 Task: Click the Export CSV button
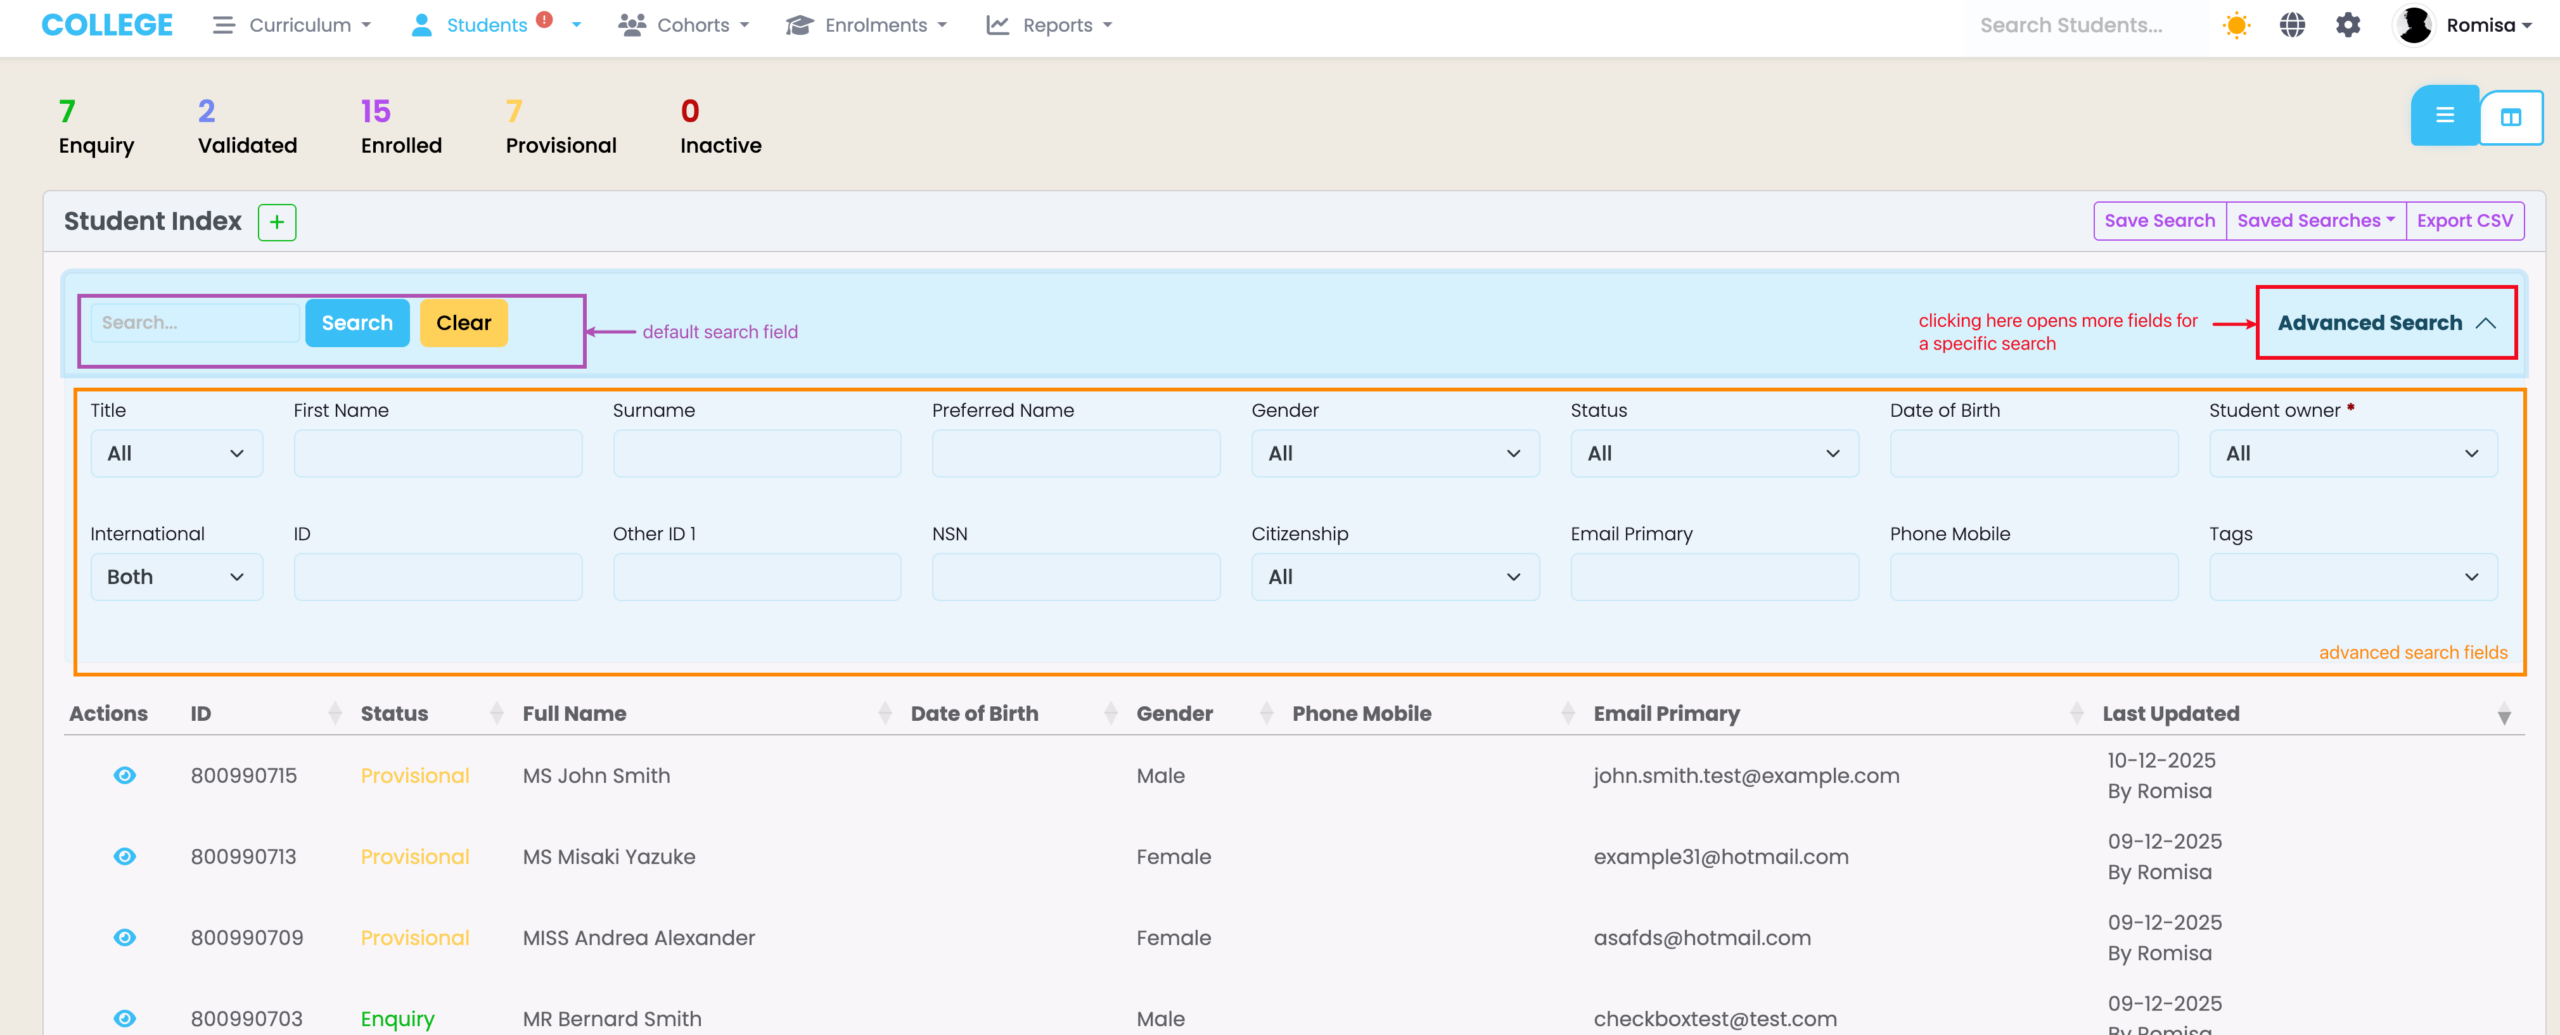click(2464, 221)
